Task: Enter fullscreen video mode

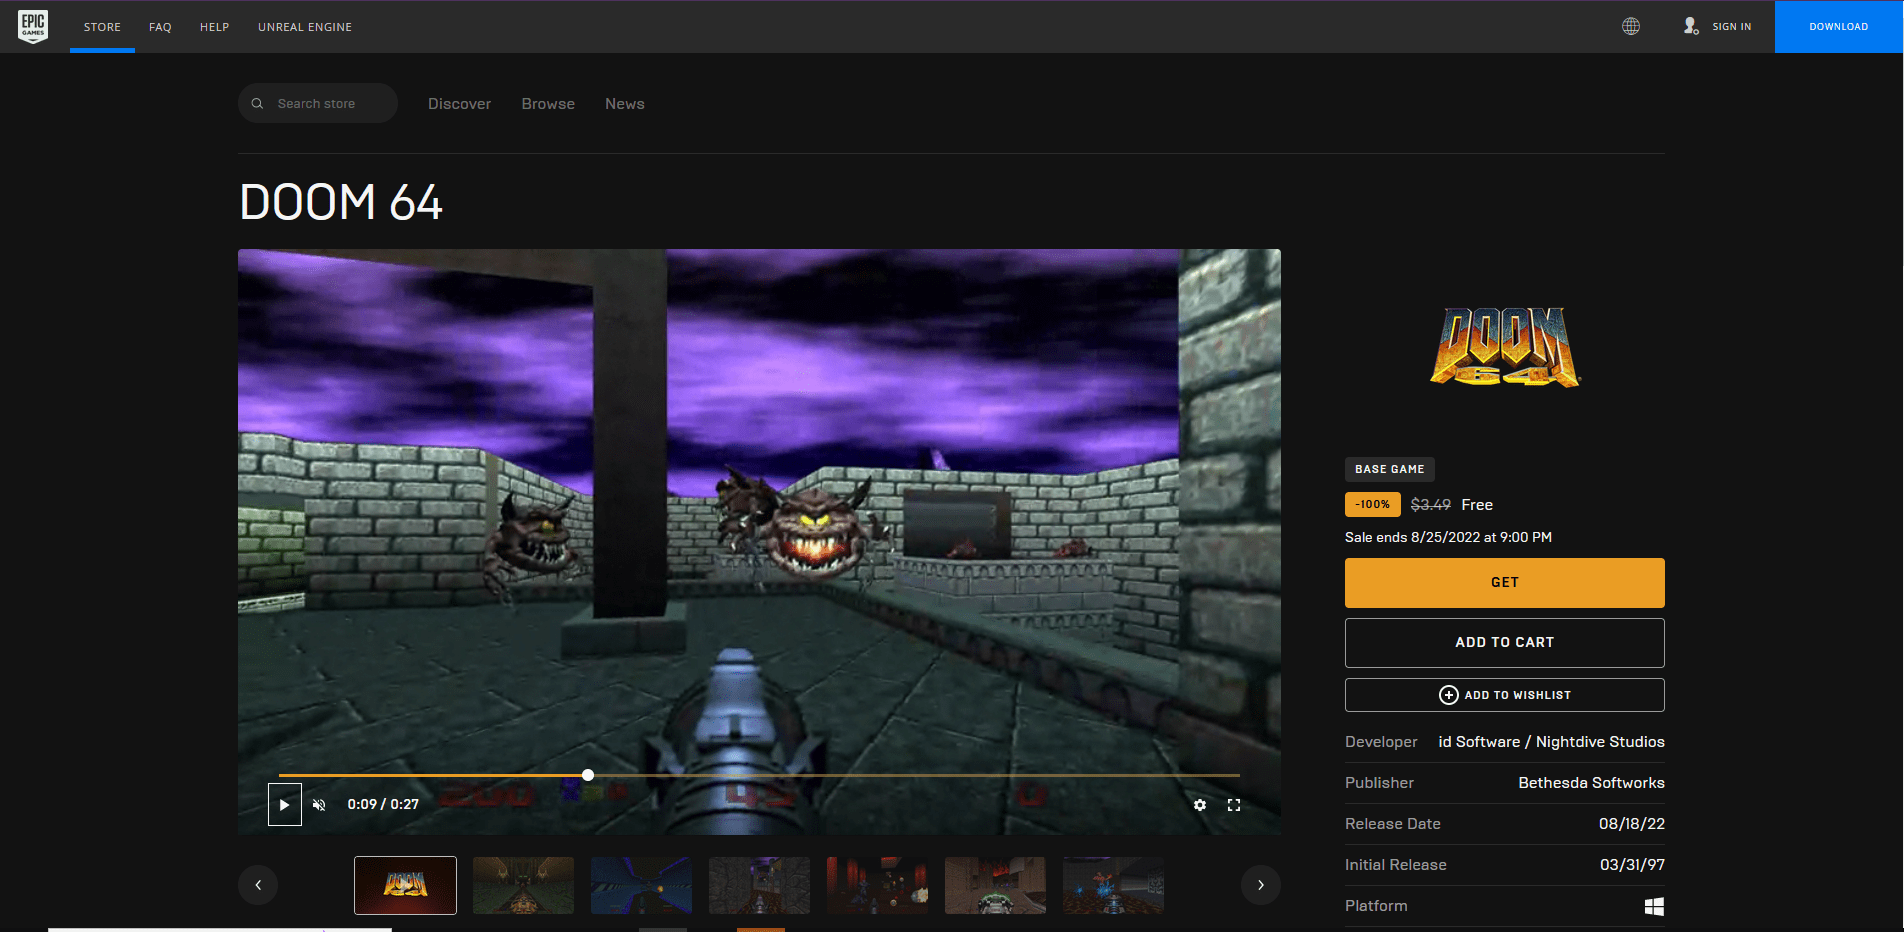Action: pos(1234,805)
